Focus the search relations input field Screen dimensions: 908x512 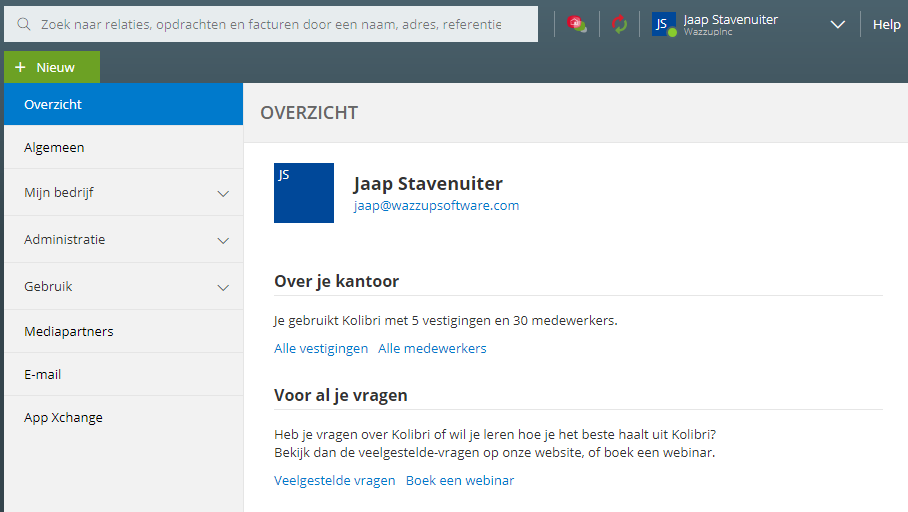pos(271,24)
